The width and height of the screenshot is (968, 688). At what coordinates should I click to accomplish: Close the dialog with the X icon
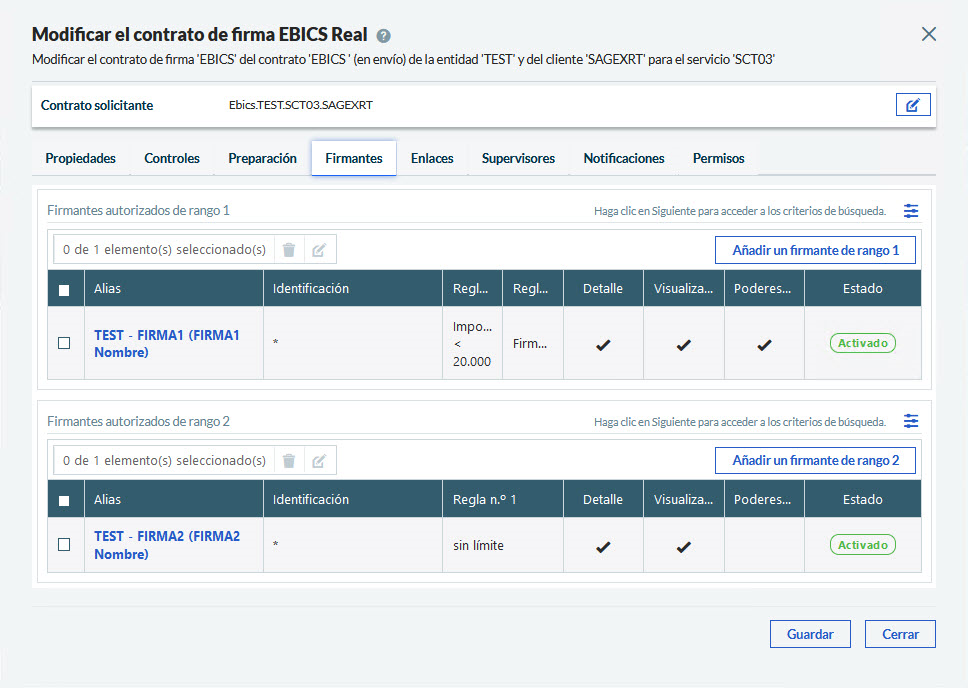pos(928,34)
